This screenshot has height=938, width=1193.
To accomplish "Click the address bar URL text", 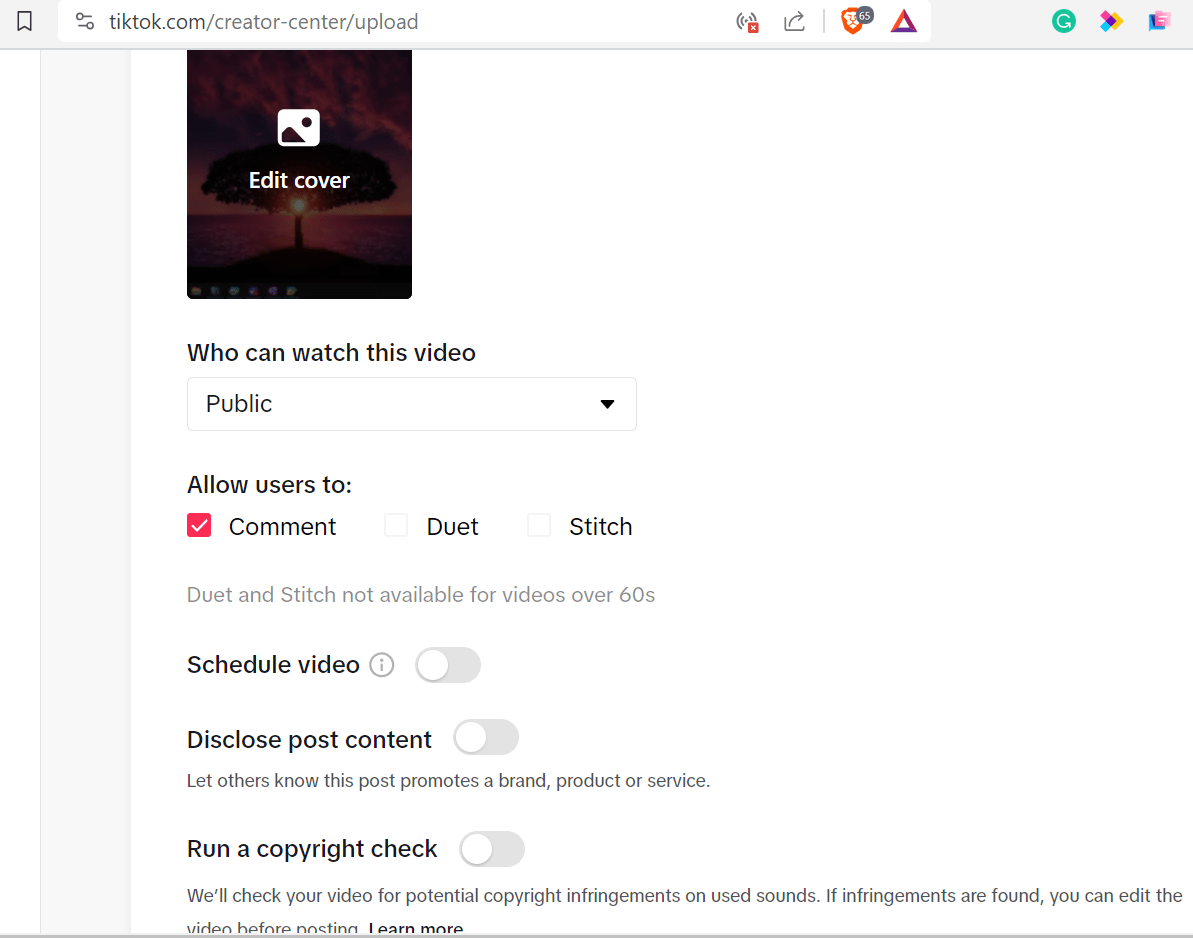I will (x=263, y=22).
